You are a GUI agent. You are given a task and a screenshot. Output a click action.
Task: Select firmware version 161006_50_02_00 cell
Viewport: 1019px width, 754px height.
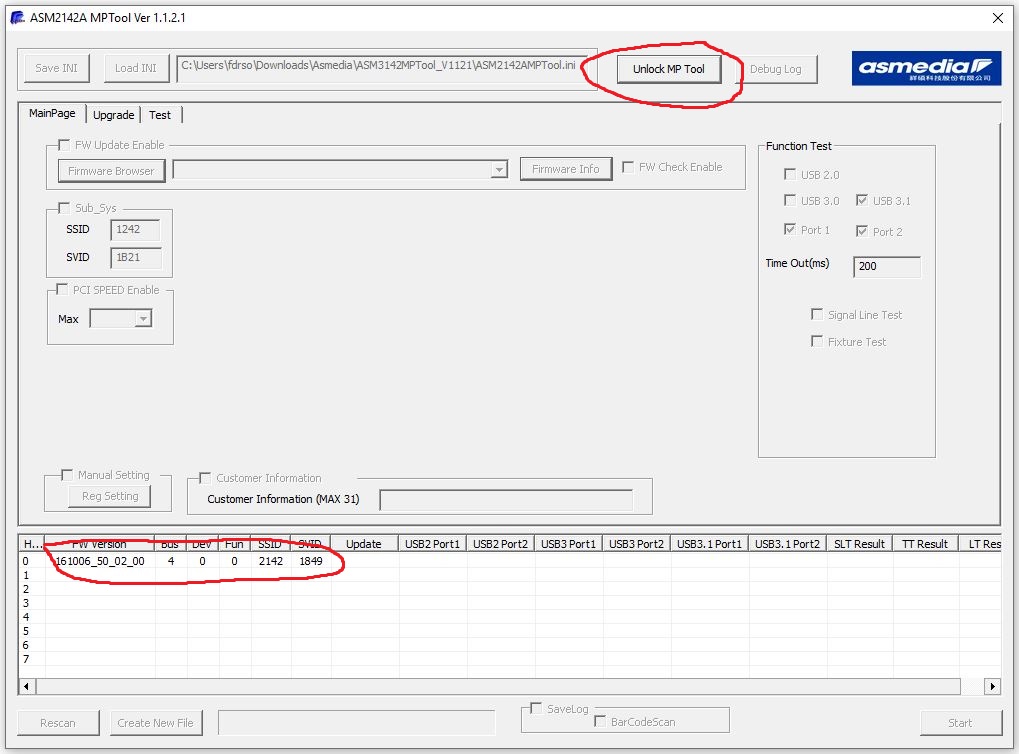coord(100,561)
